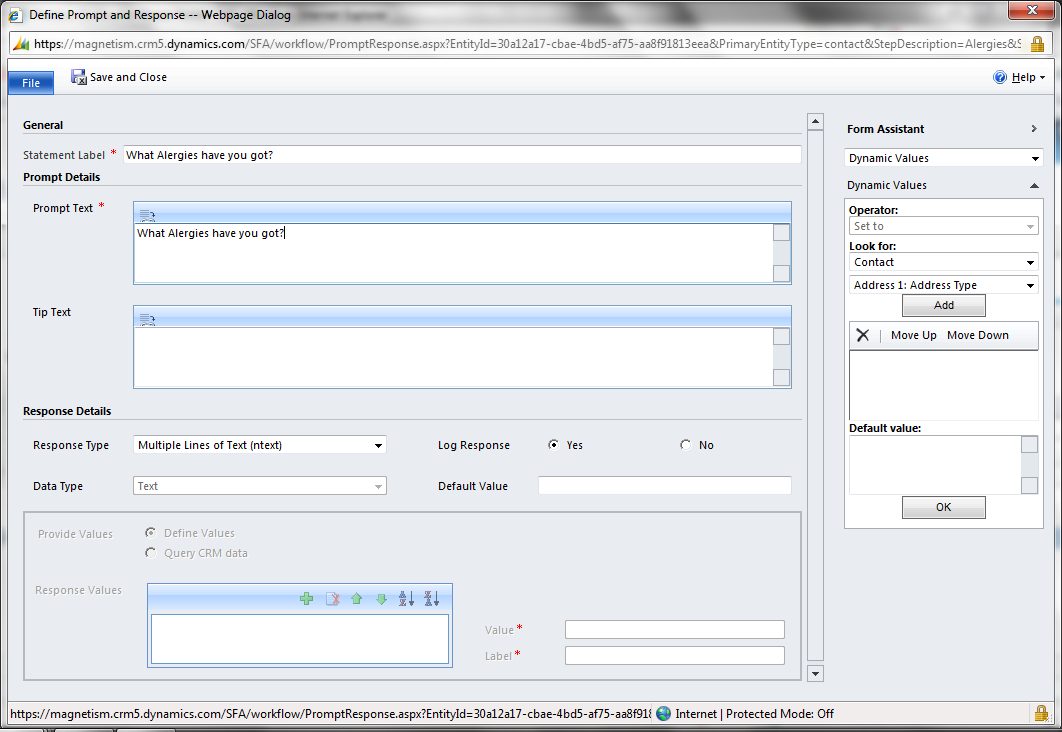Click the blue Help question mark icon

(x=999, y=77)
